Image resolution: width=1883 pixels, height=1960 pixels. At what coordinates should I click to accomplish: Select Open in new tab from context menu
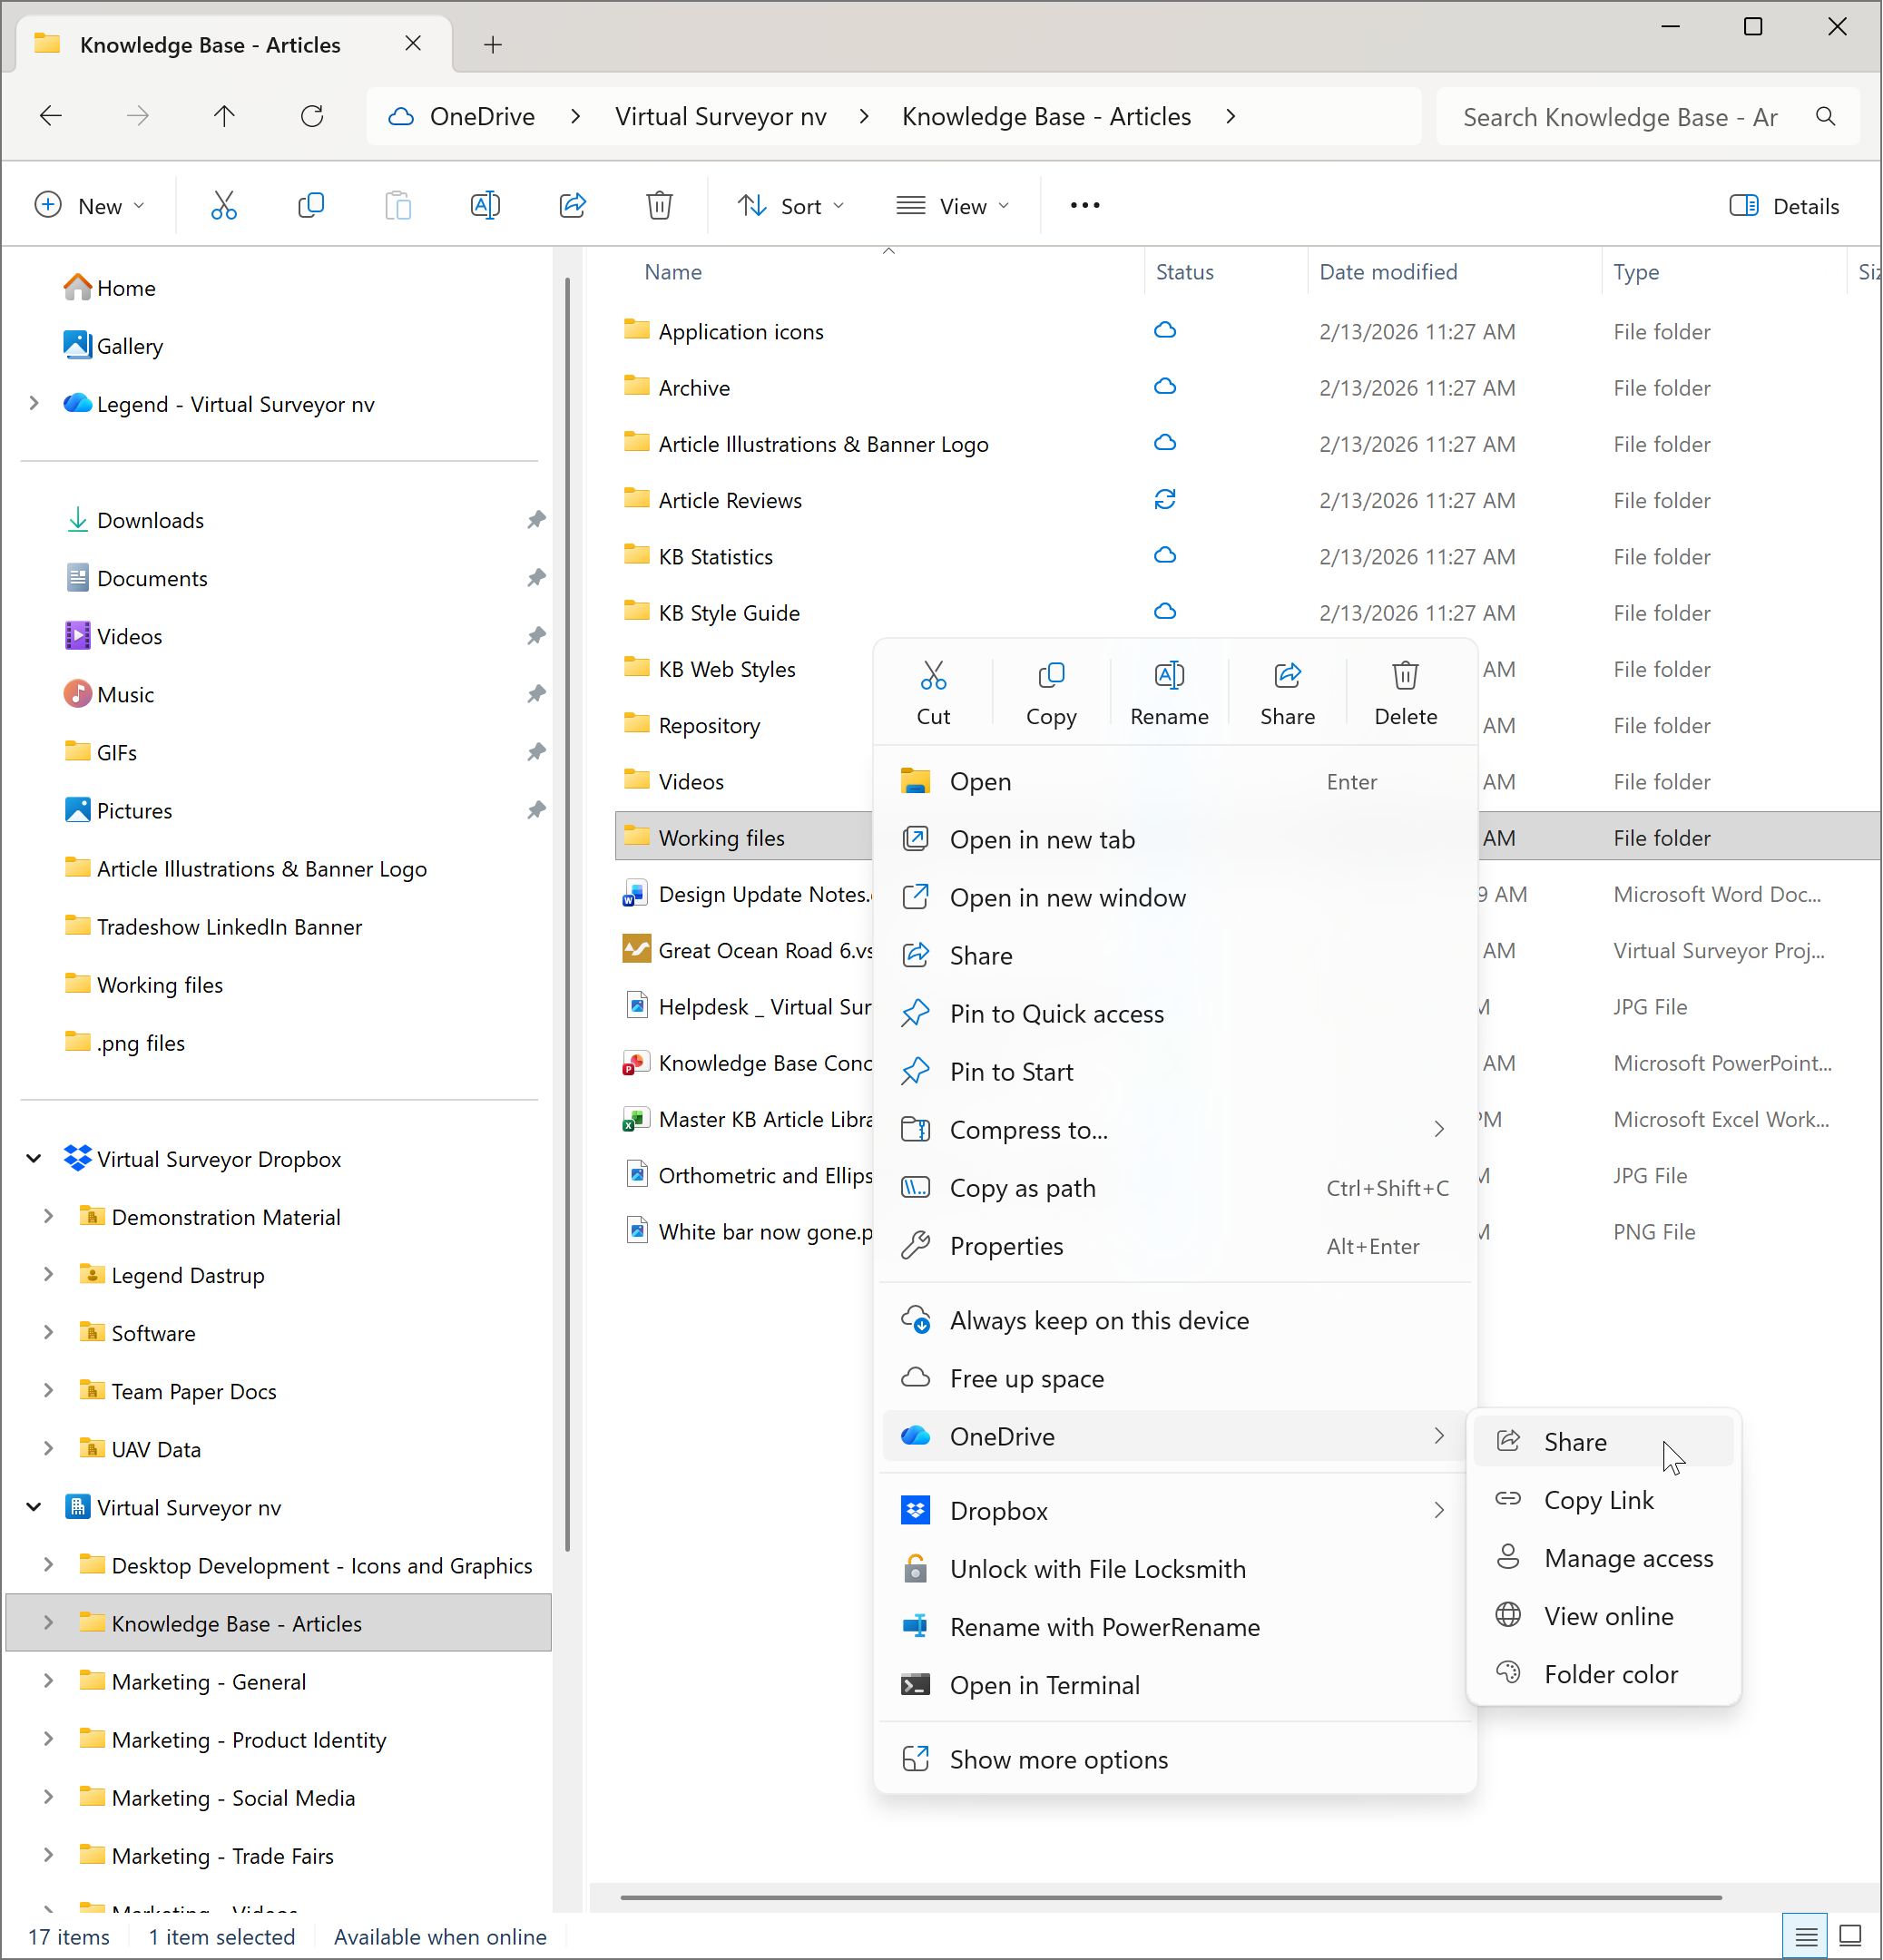(x=1042, y=839)
